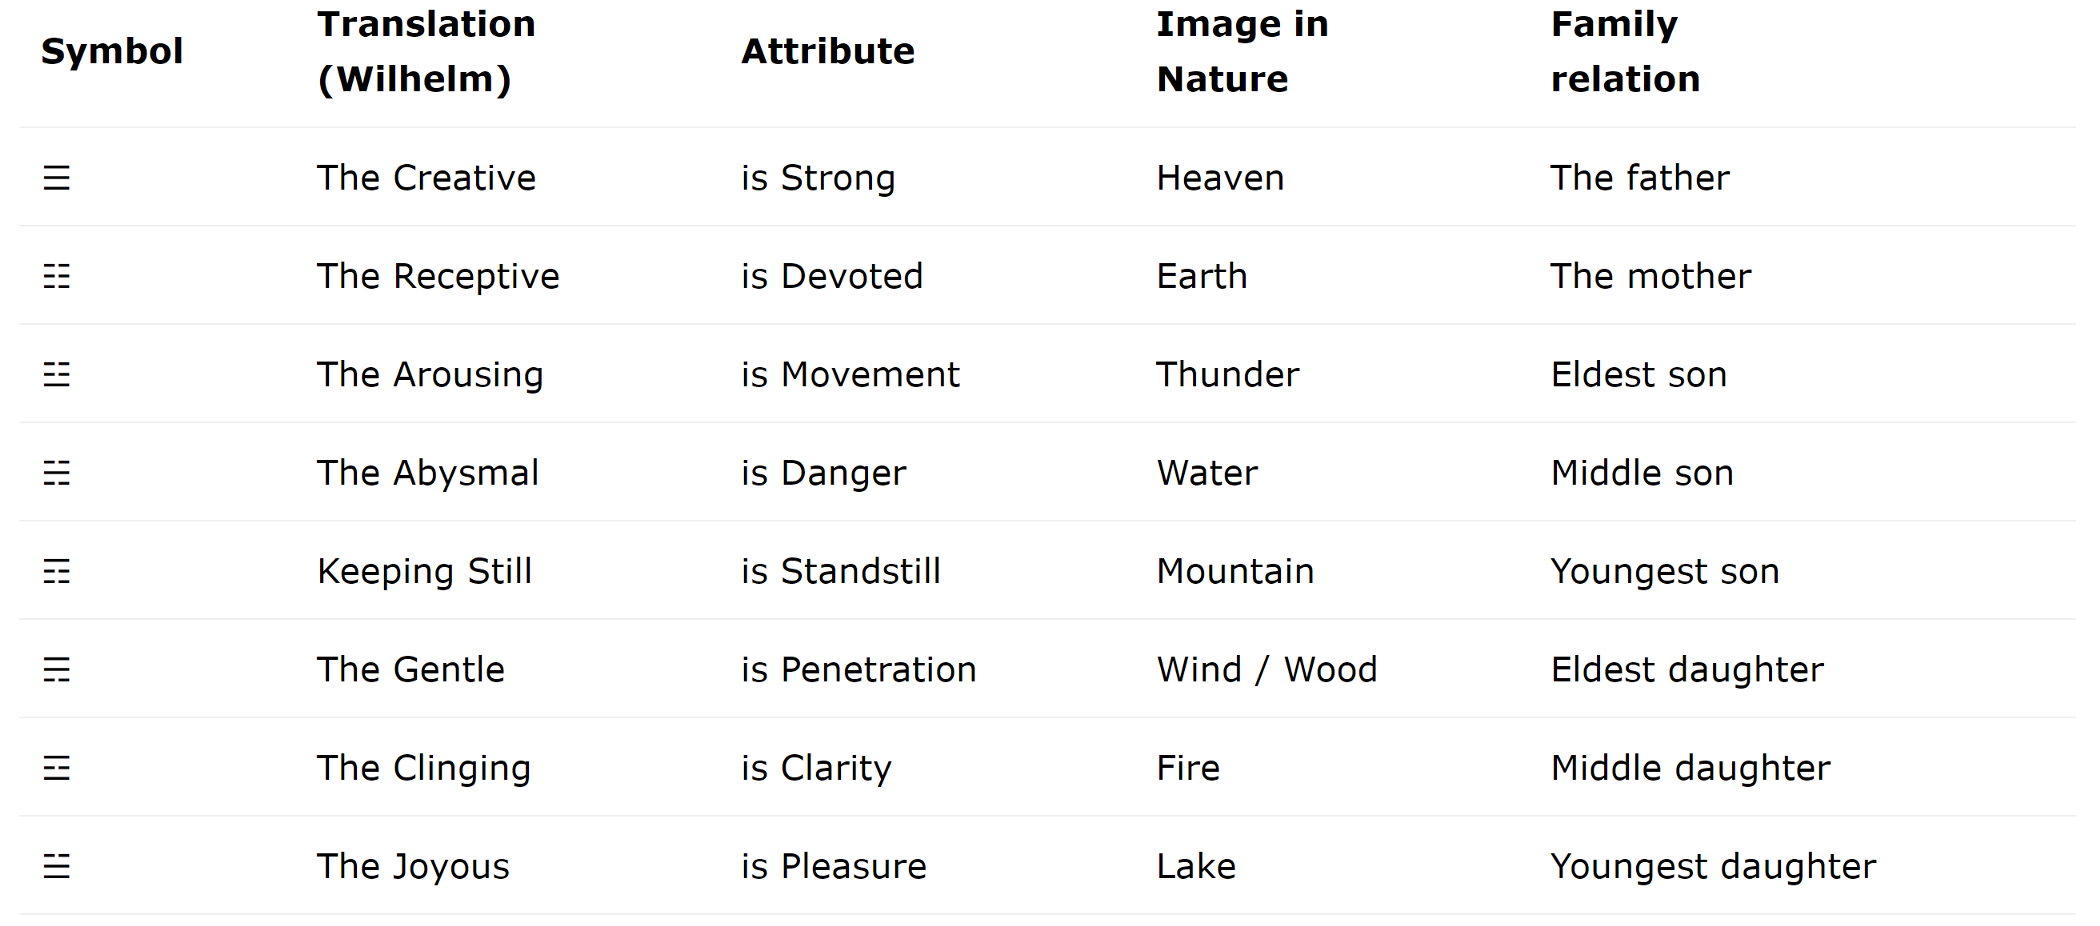Click the trigram symbol for The Creative
Image resolution: width=2100 pixels, height=926 pixels.
click(x=57, y=178)
